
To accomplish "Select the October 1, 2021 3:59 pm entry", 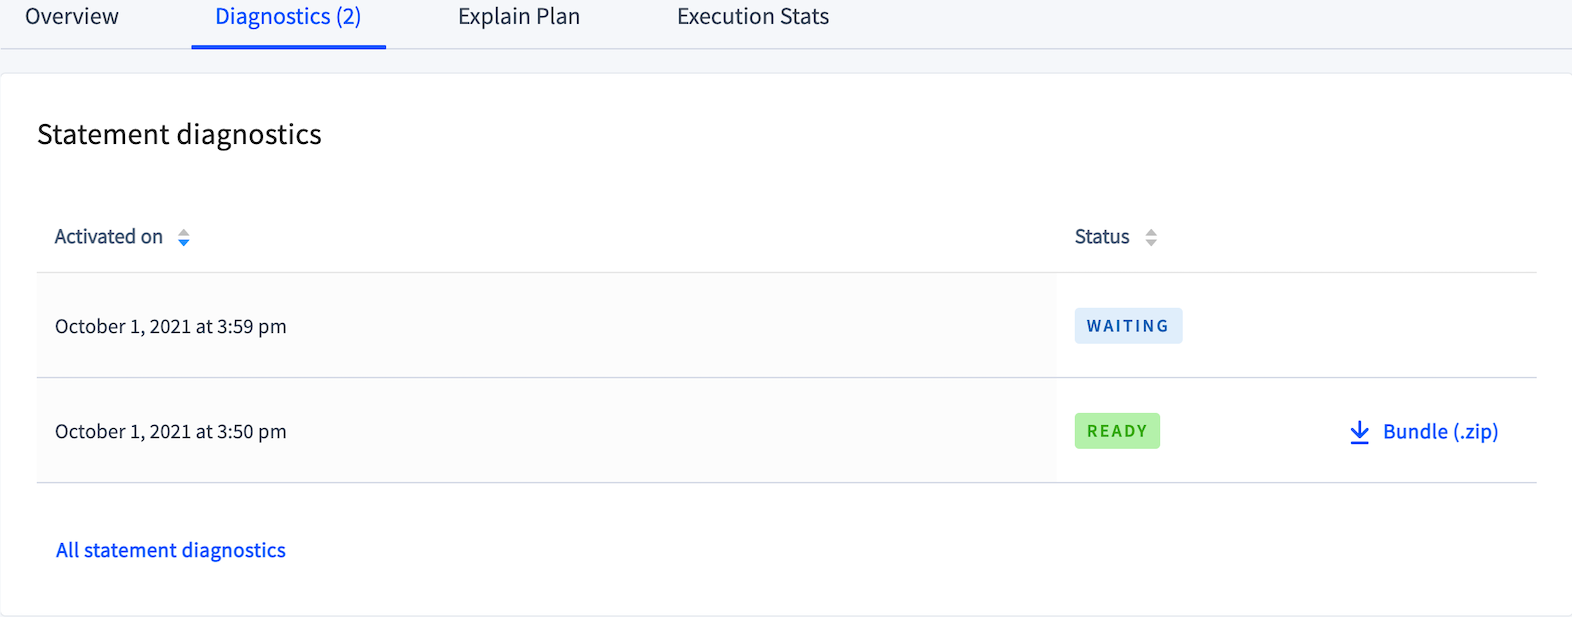I will [171, 327].
